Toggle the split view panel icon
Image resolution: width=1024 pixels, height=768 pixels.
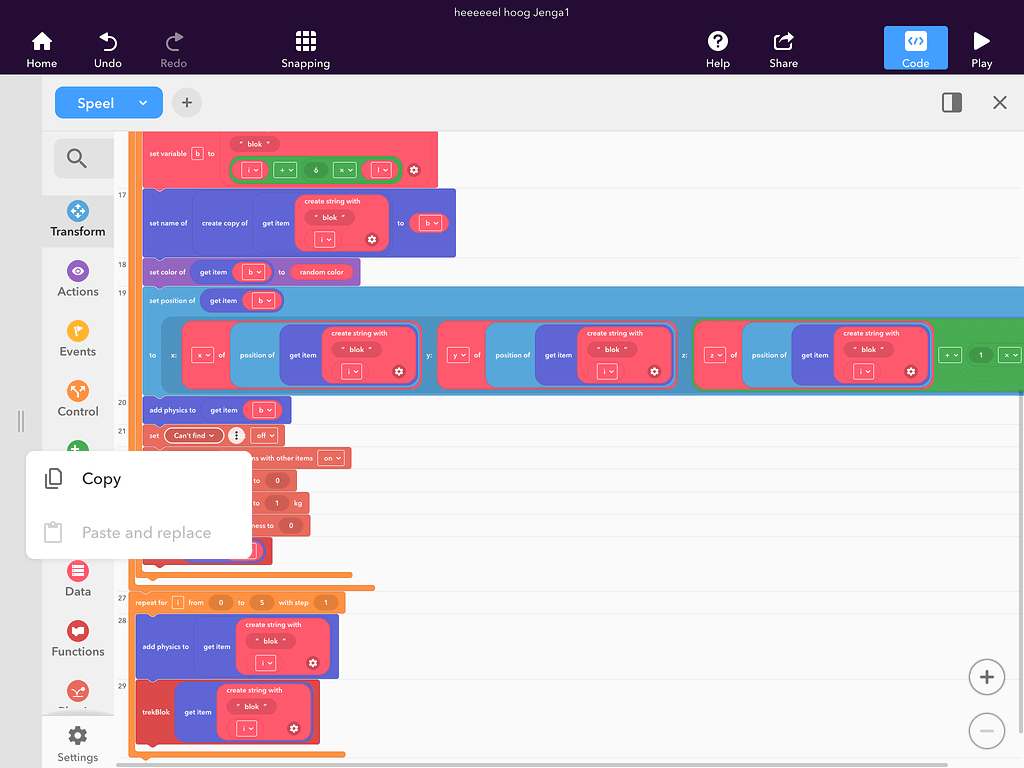point(950,102)
